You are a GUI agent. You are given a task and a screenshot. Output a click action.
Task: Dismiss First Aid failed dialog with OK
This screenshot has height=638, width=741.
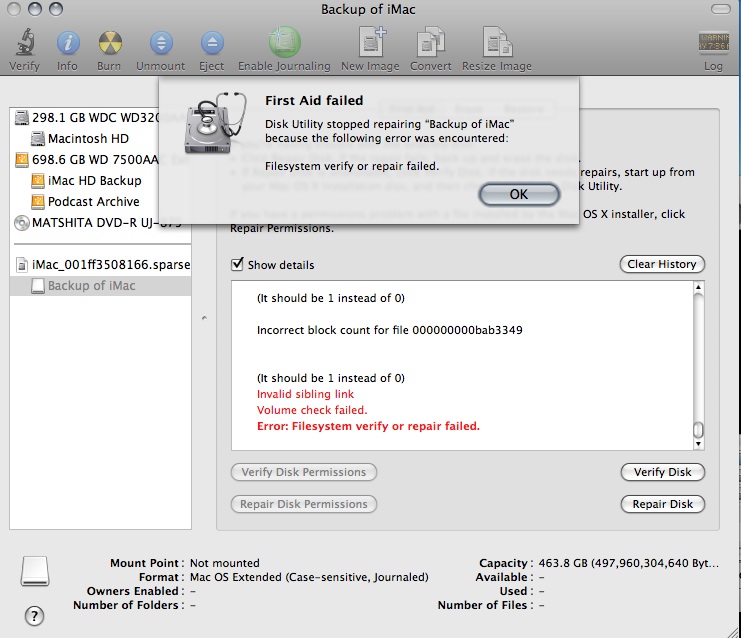(x=518, y=194)
